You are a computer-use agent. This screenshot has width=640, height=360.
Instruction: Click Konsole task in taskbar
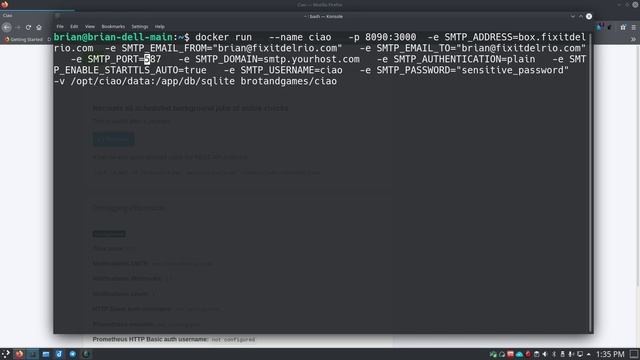[x=32, y=354]
